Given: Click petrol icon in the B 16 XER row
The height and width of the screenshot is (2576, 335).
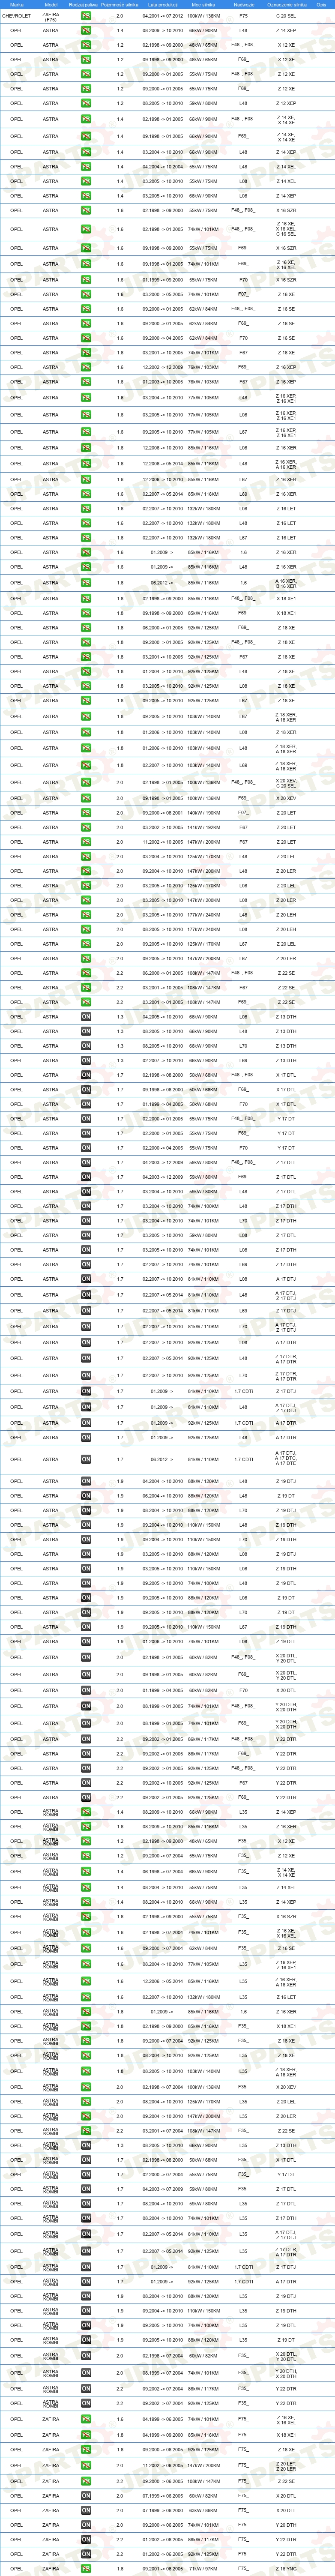Looking at the screenshot, I should click(x=86, y=583).
